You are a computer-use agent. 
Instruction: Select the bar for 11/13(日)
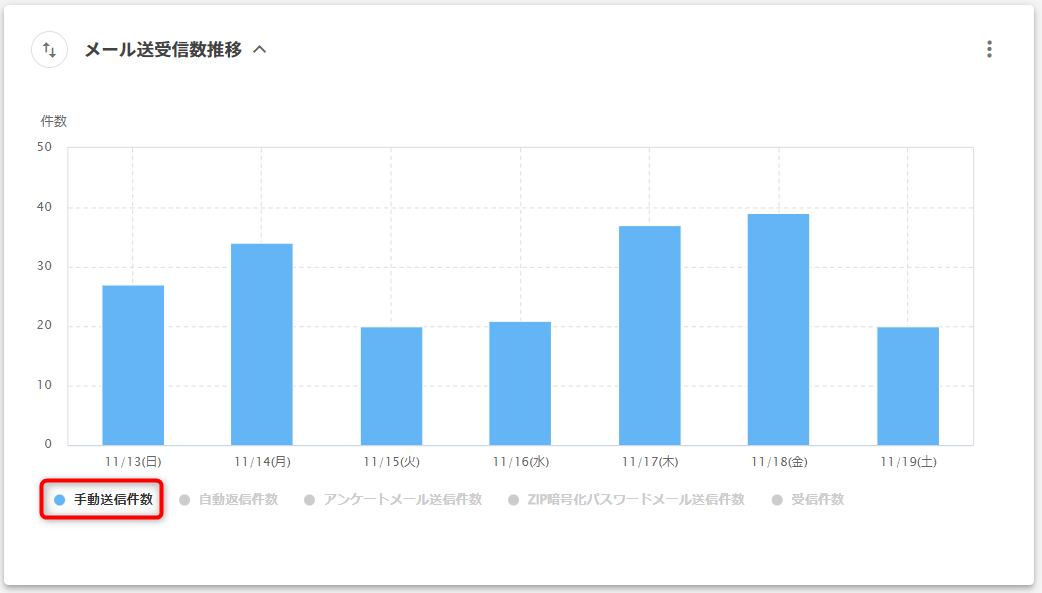pos(133,365)
